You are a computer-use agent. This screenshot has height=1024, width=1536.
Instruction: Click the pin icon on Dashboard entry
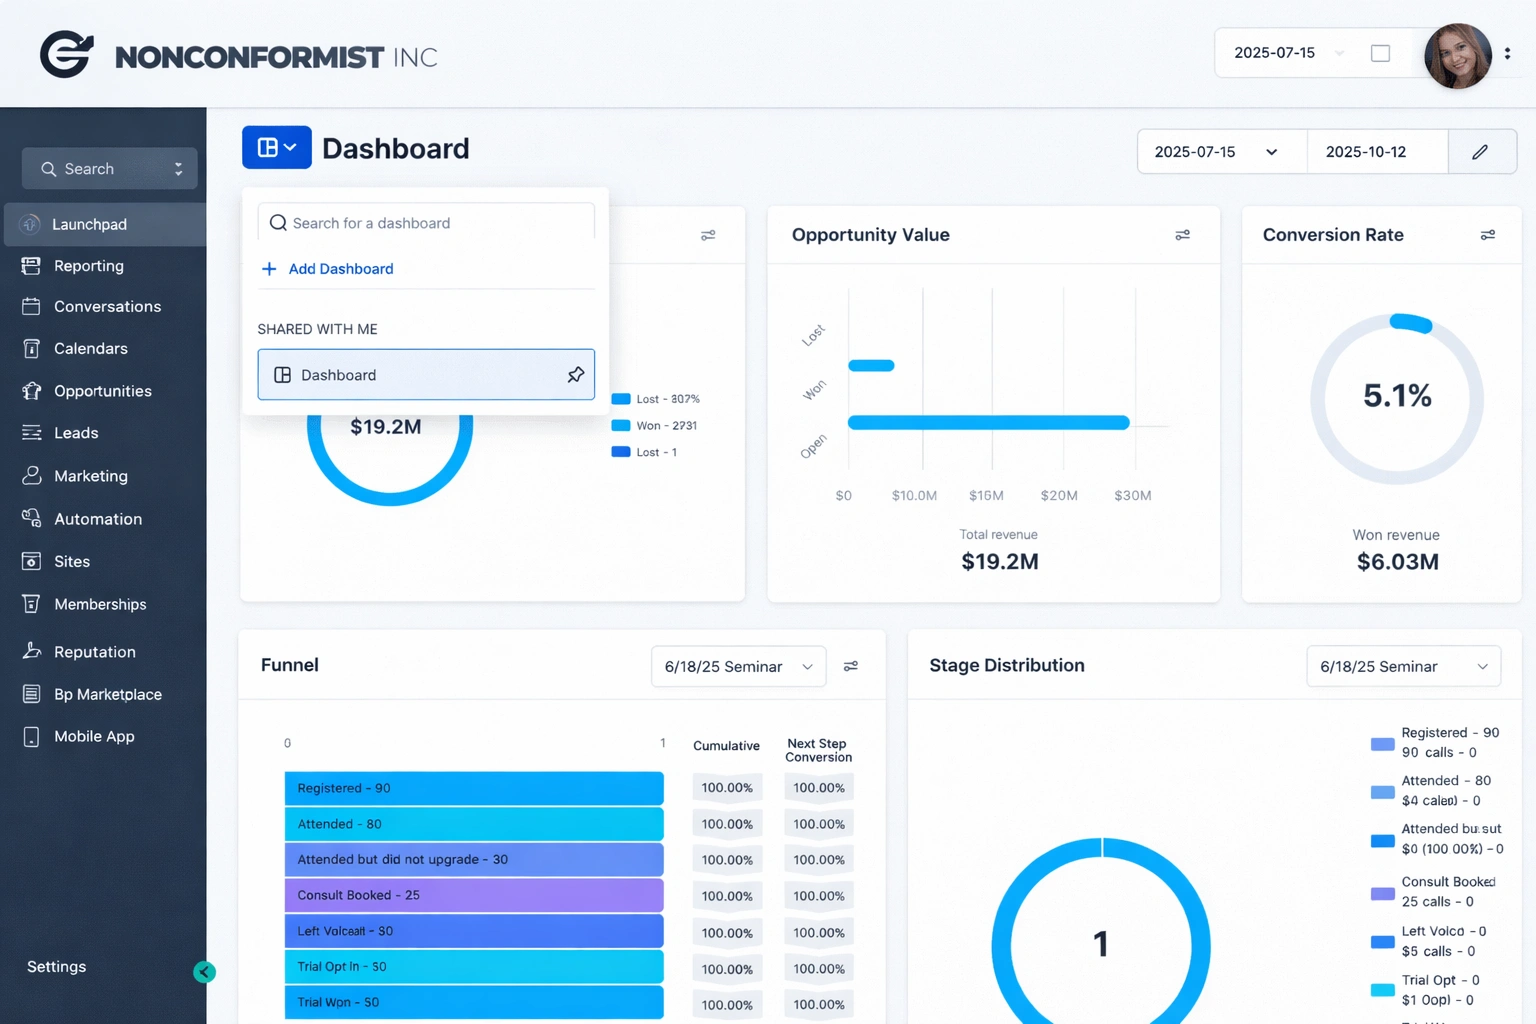[x=575, y=375]
